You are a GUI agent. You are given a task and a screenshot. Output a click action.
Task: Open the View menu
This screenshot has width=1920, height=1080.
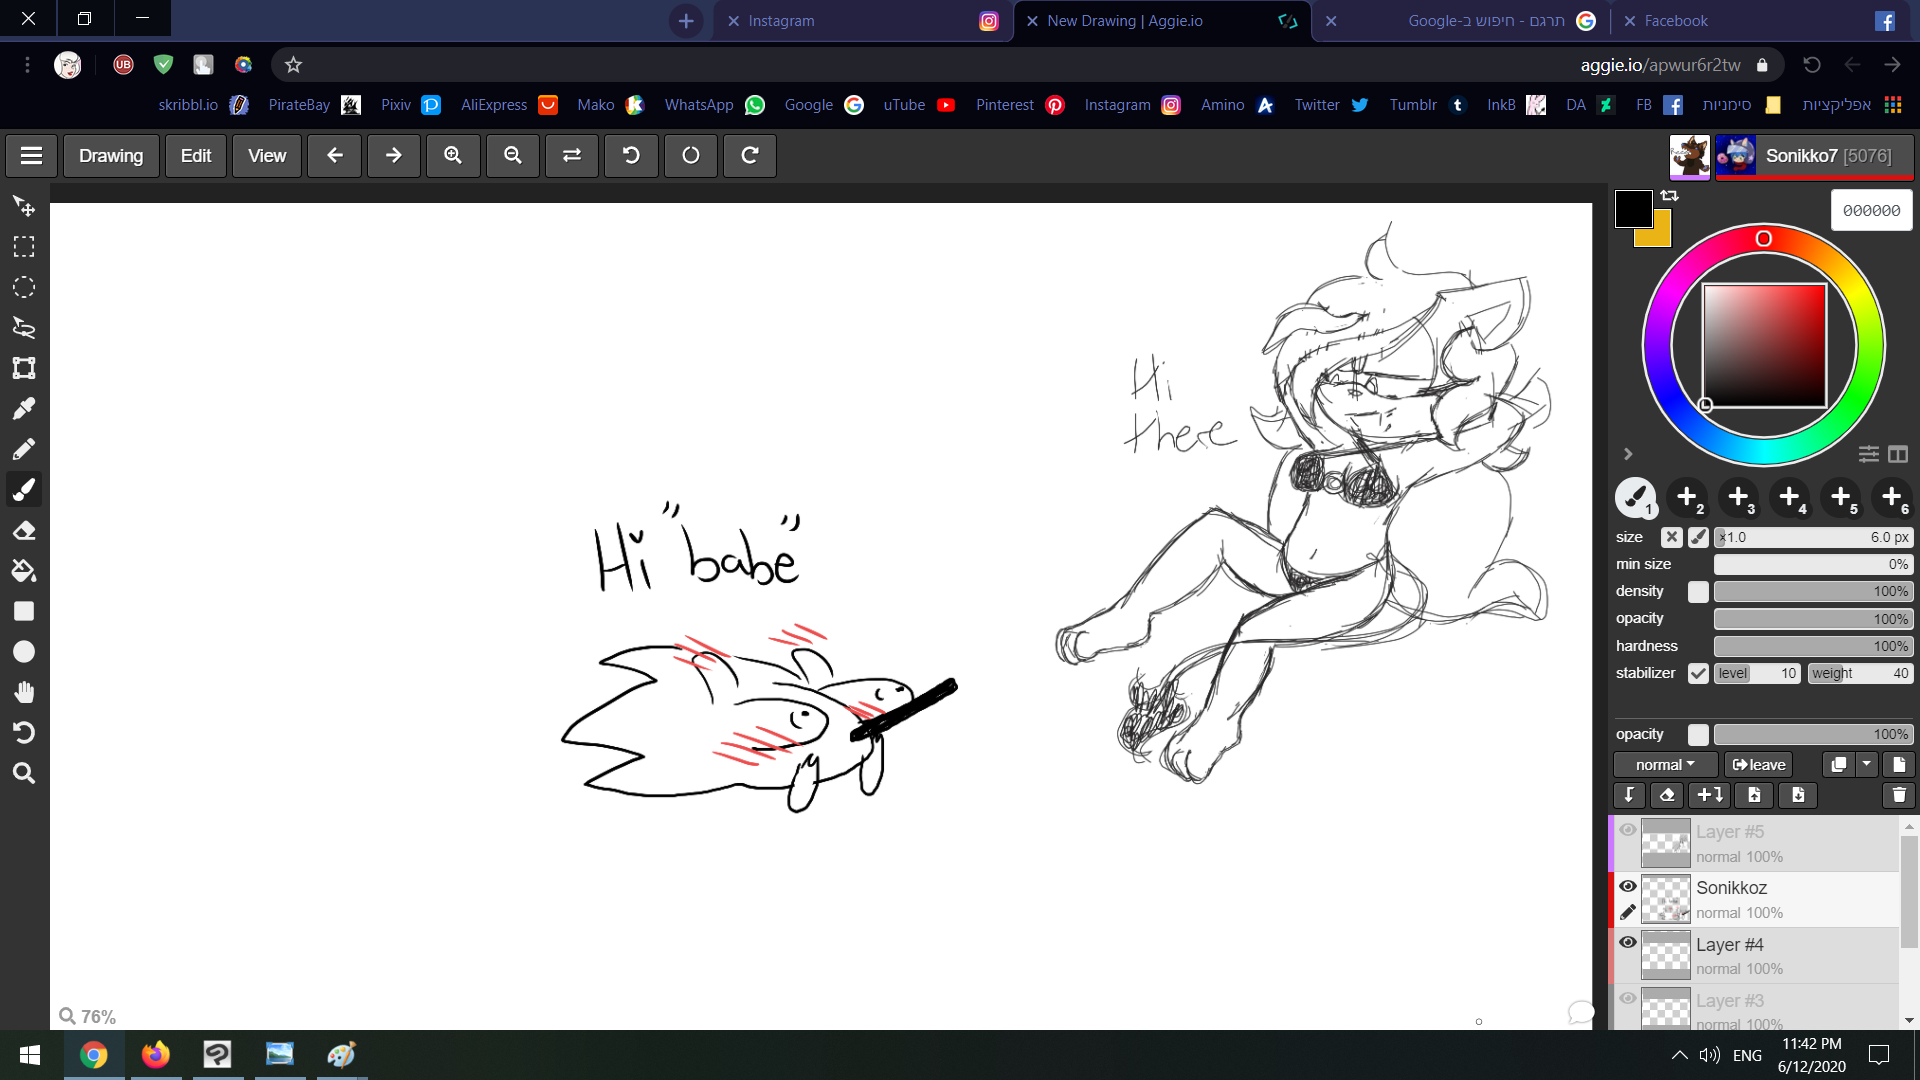tap(266, 156)
